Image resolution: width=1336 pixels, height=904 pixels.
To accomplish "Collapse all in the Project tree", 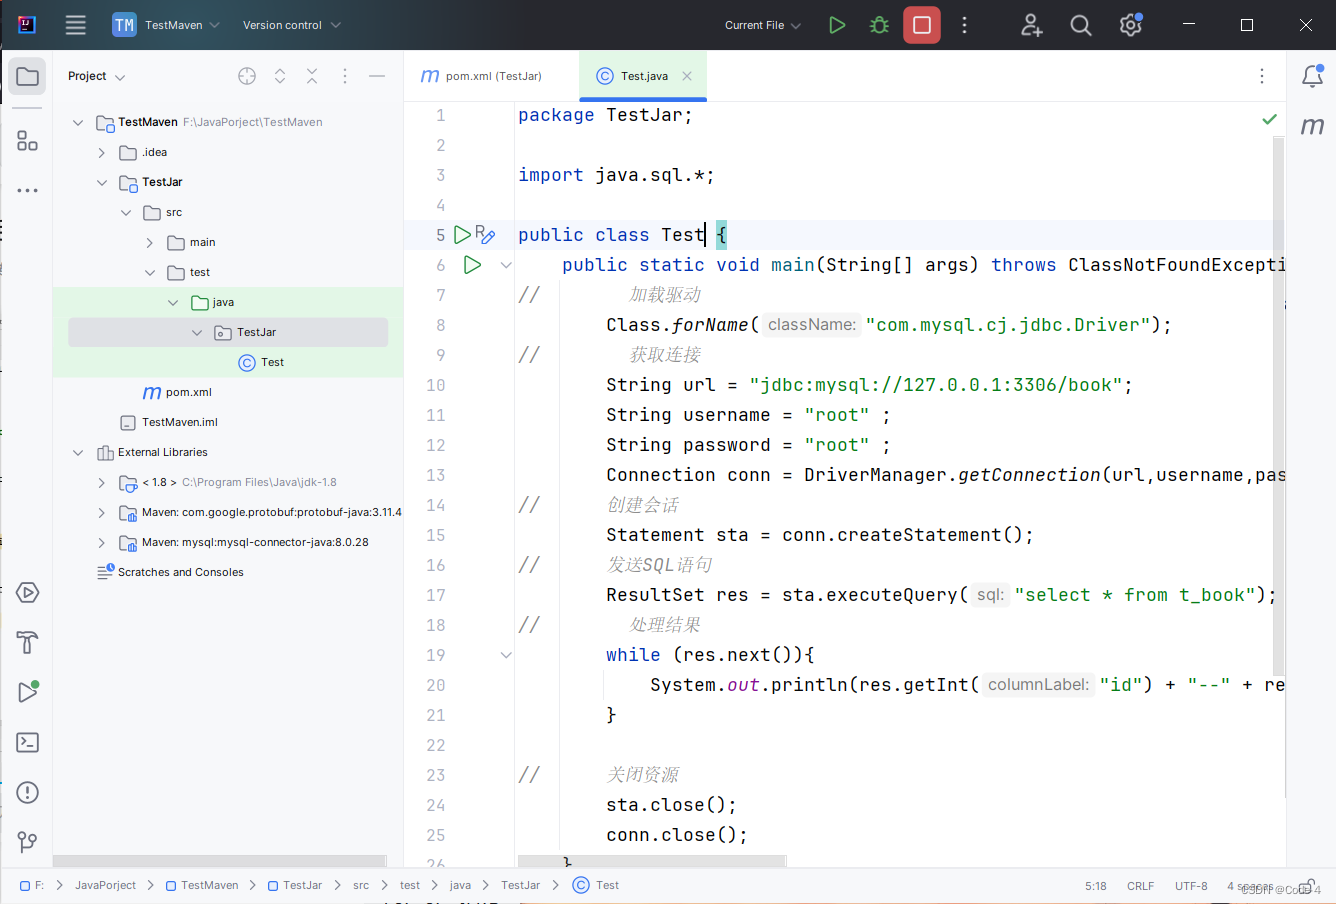I will pyautogui.click(x=312, y=76).
